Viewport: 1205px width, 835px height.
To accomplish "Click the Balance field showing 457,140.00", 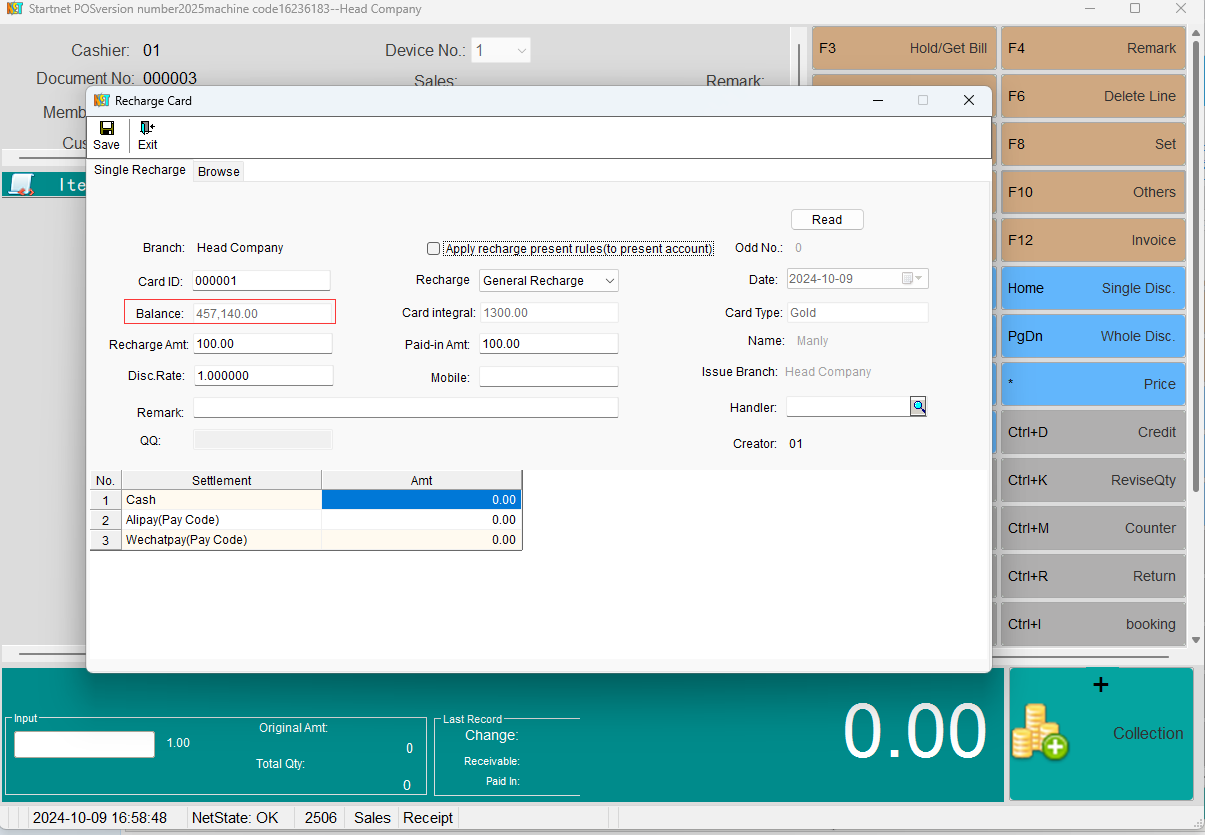I will [262, 313].
